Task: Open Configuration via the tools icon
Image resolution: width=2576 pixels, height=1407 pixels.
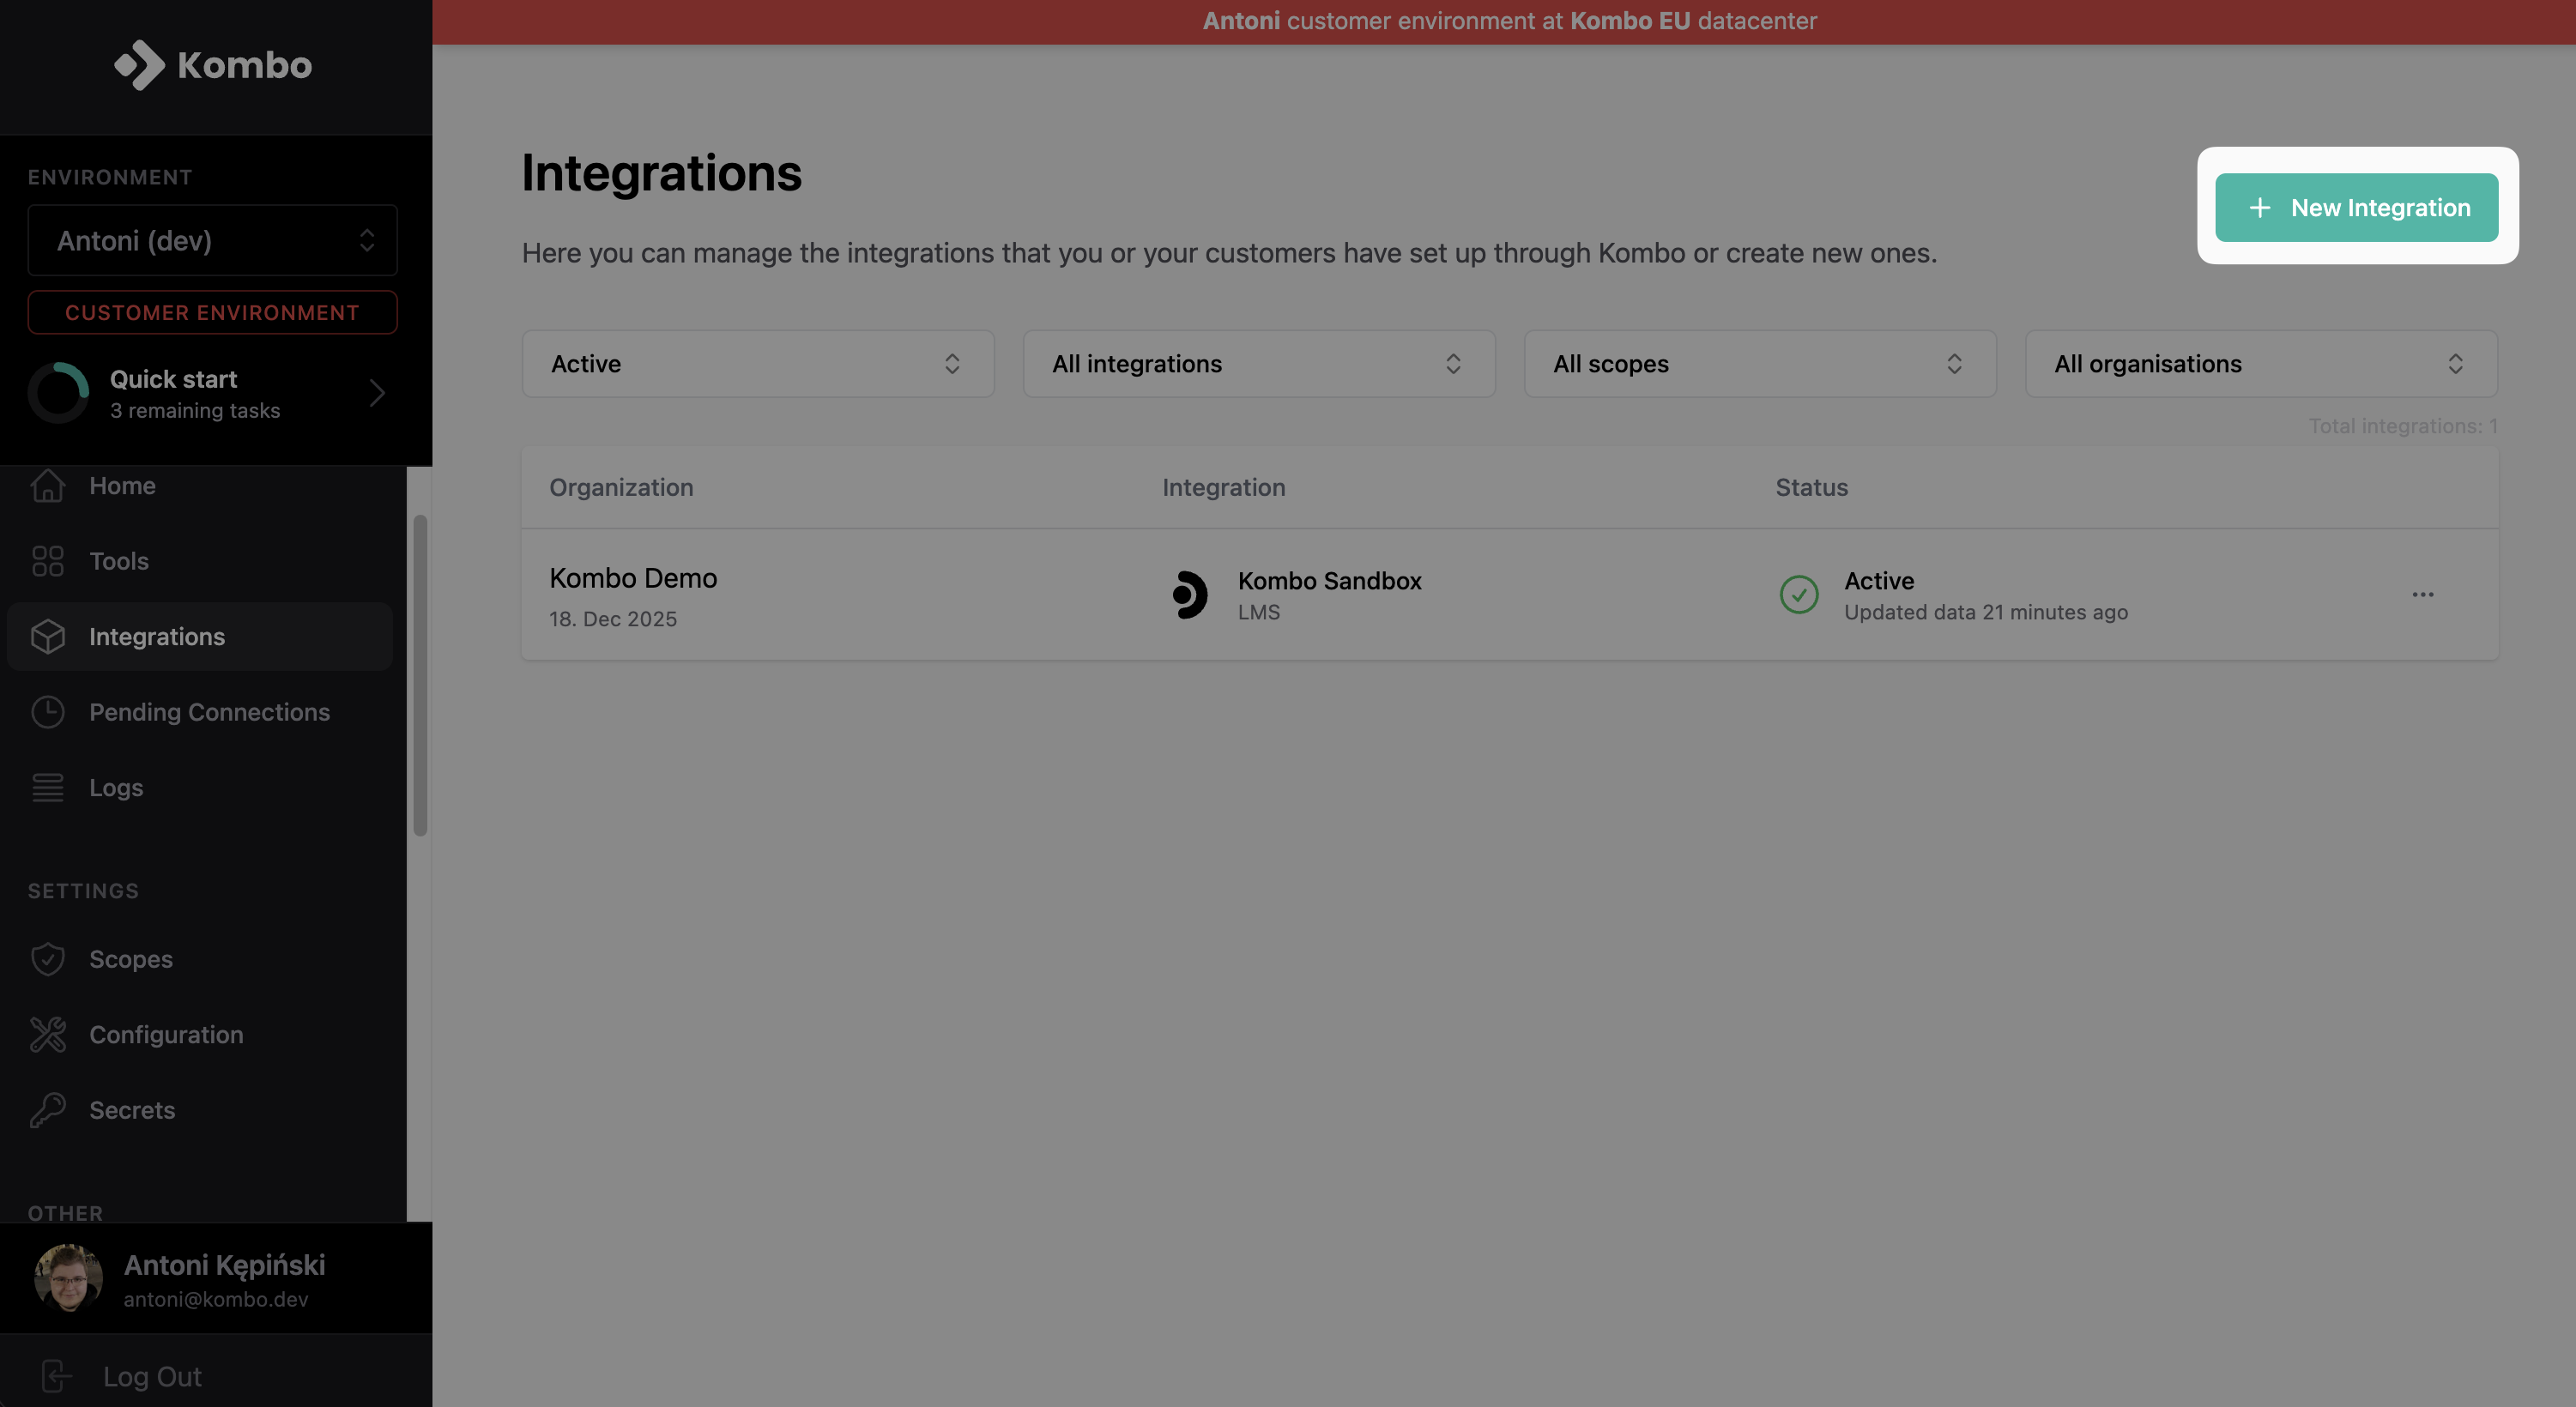Action: (47, 1034)
